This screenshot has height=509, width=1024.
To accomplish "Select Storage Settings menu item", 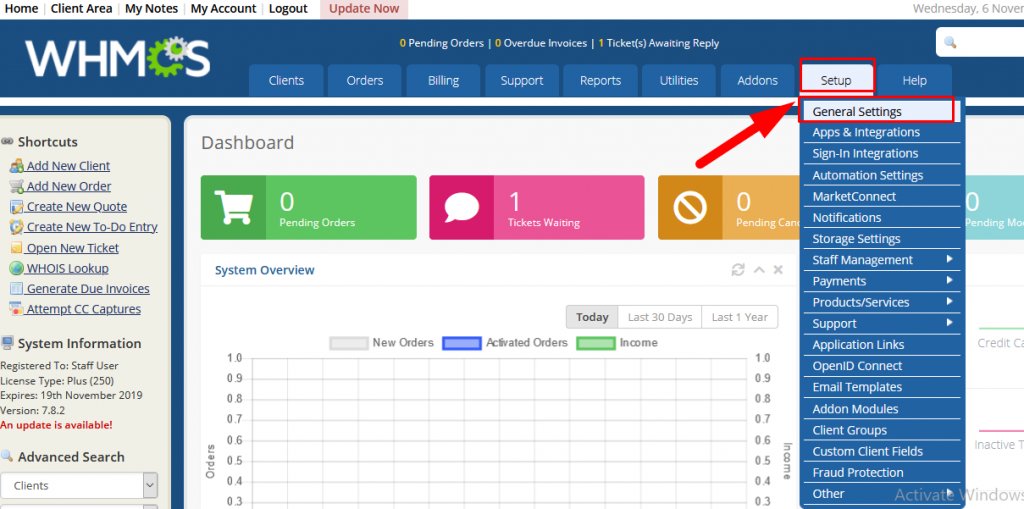I will [880, 238].
